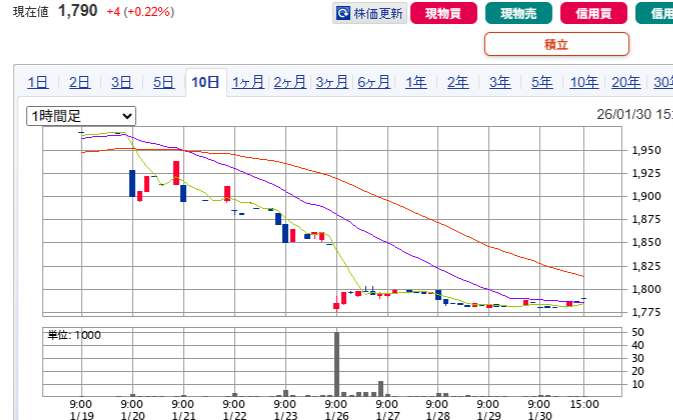Viewport: 673px width, 420px height.
Task: Show the 2ヶ月 chart range
Action: pos(290,83)
